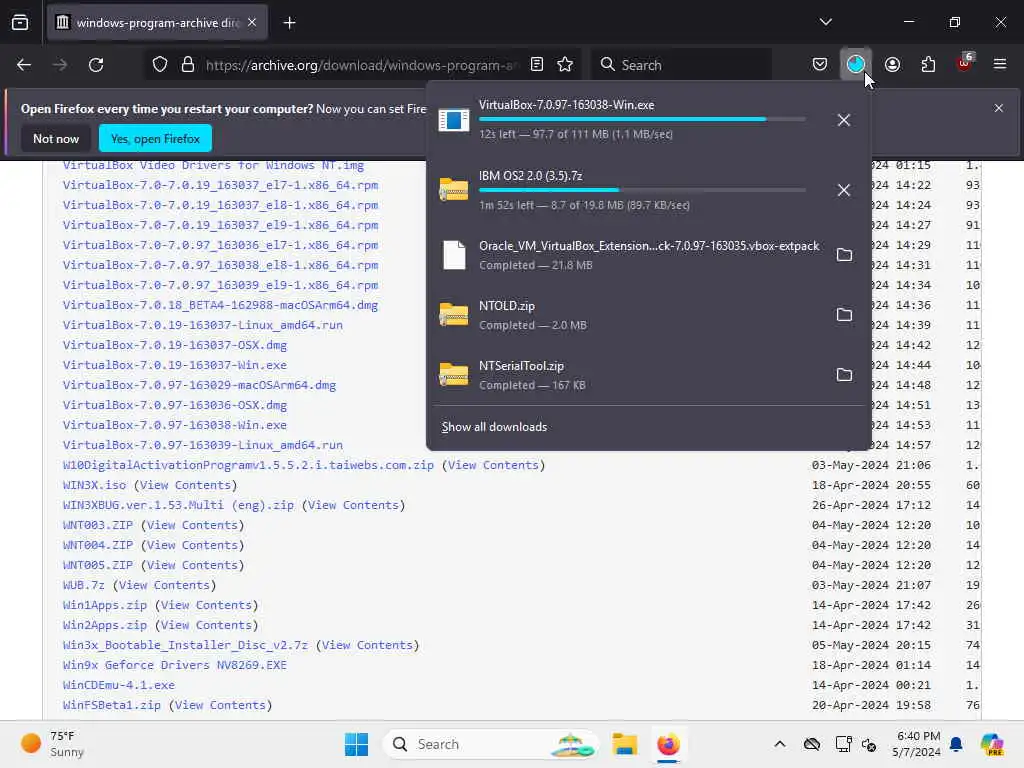Viewport: 1024px width, 768px height.
Task: Open File Explorer from taskbar
Action: click(x=624, y=744)
